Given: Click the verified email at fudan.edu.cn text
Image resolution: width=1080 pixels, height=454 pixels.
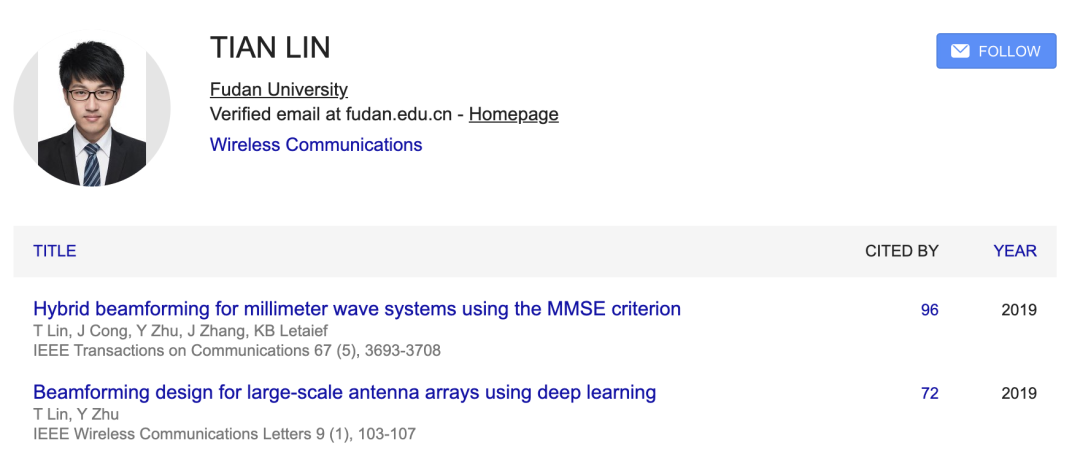Looking at the screenshot, I should (335, 114).
